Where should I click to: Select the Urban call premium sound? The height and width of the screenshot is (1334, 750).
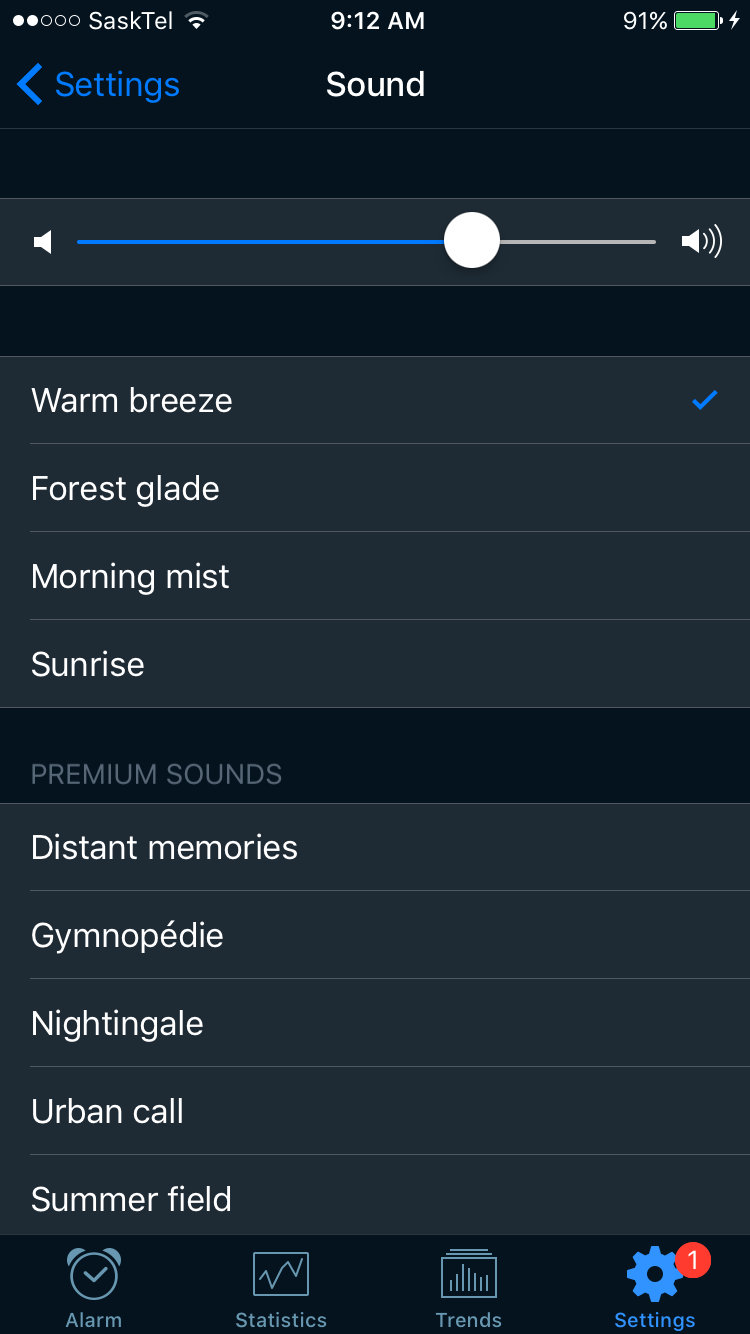tap(375, 1111)
